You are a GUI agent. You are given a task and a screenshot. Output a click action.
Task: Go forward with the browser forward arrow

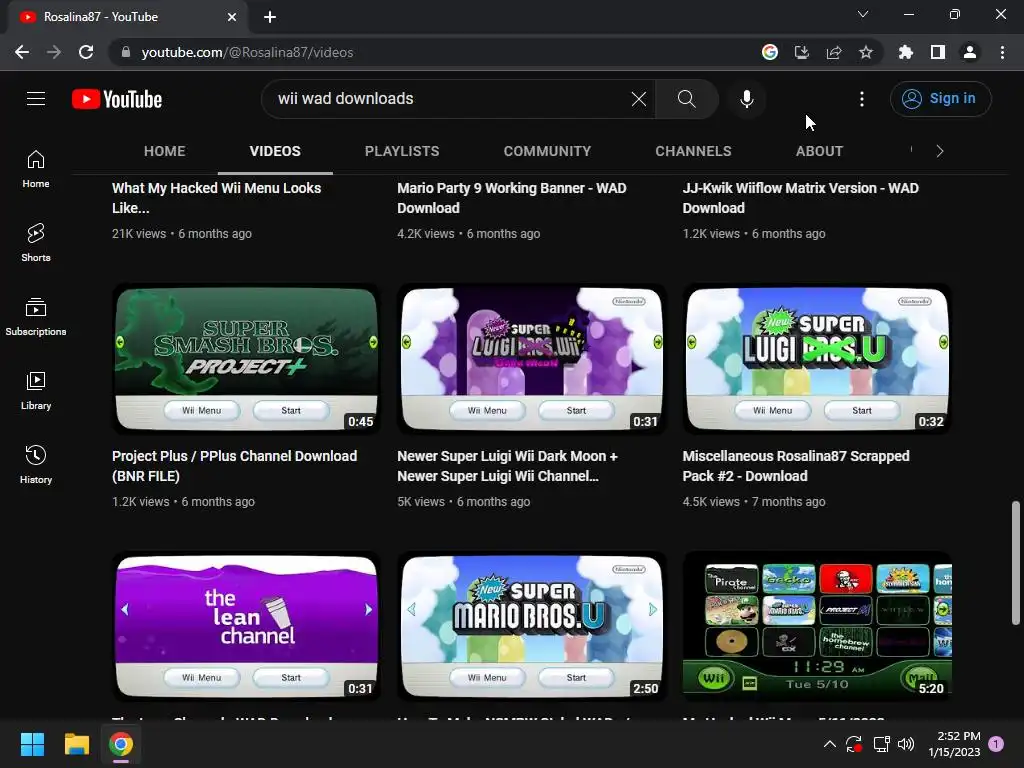click(x=54, y=52)
